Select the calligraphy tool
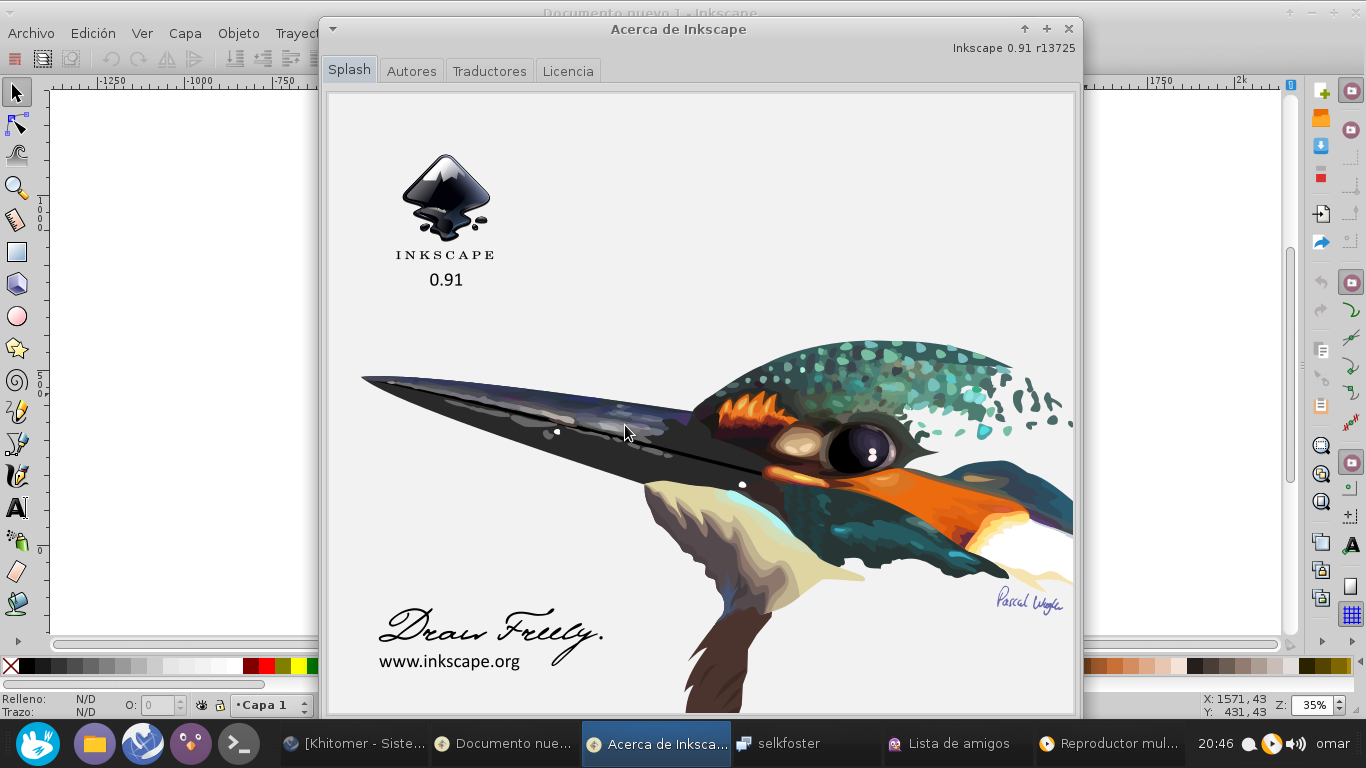1366x768 pixels. click(x=16, y=476)
